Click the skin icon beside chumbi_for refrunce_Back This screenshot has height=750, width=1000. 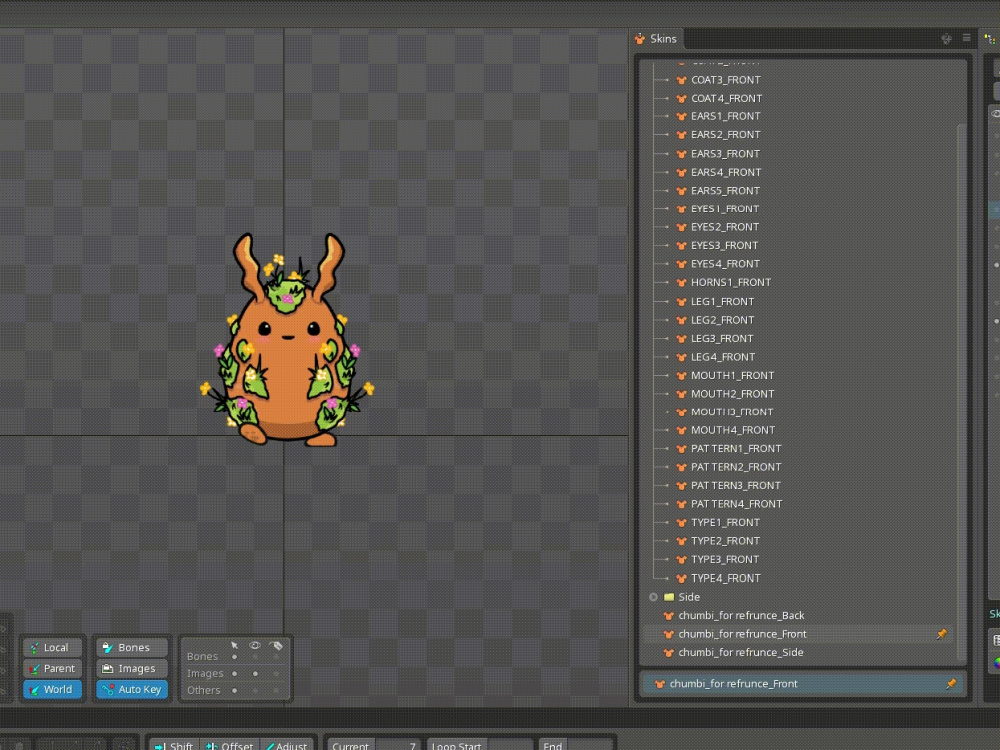[x=668, y=615]
